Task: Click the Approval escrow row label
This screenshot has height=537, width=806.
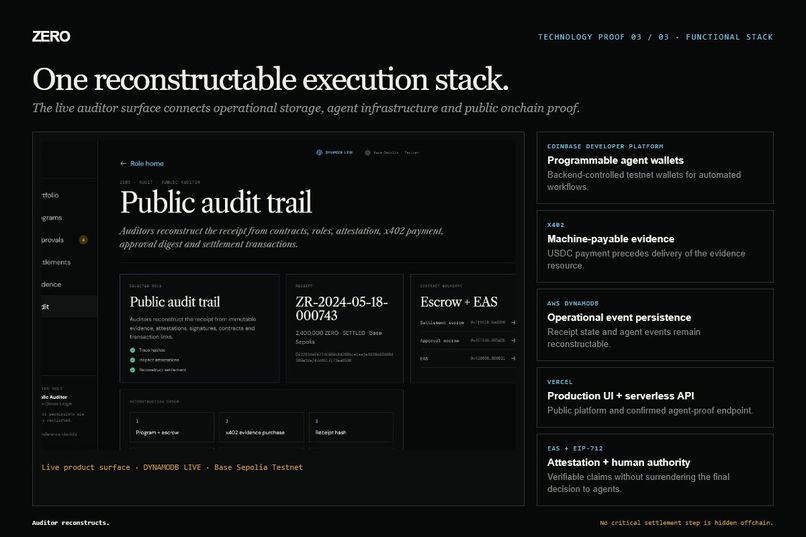Action: tap(439, 341)
